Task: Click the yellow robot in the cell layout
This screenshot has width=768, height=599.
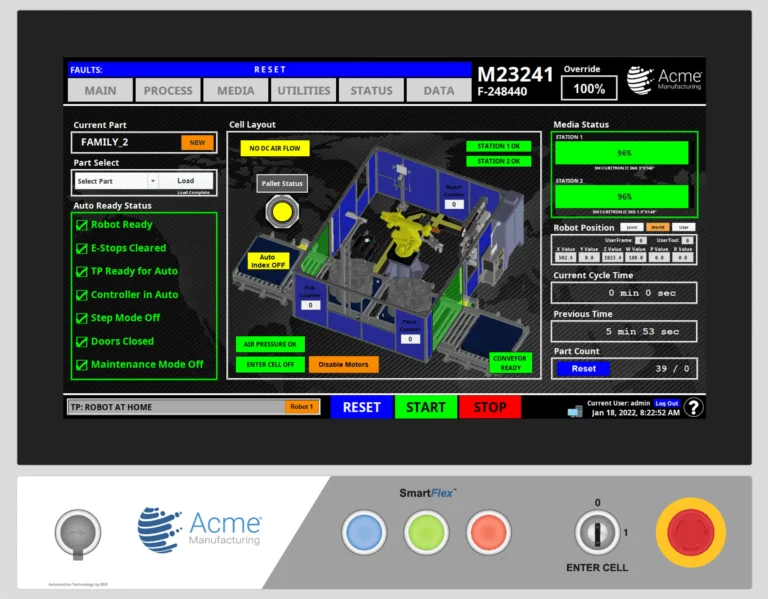Action: tap(405, 233)
